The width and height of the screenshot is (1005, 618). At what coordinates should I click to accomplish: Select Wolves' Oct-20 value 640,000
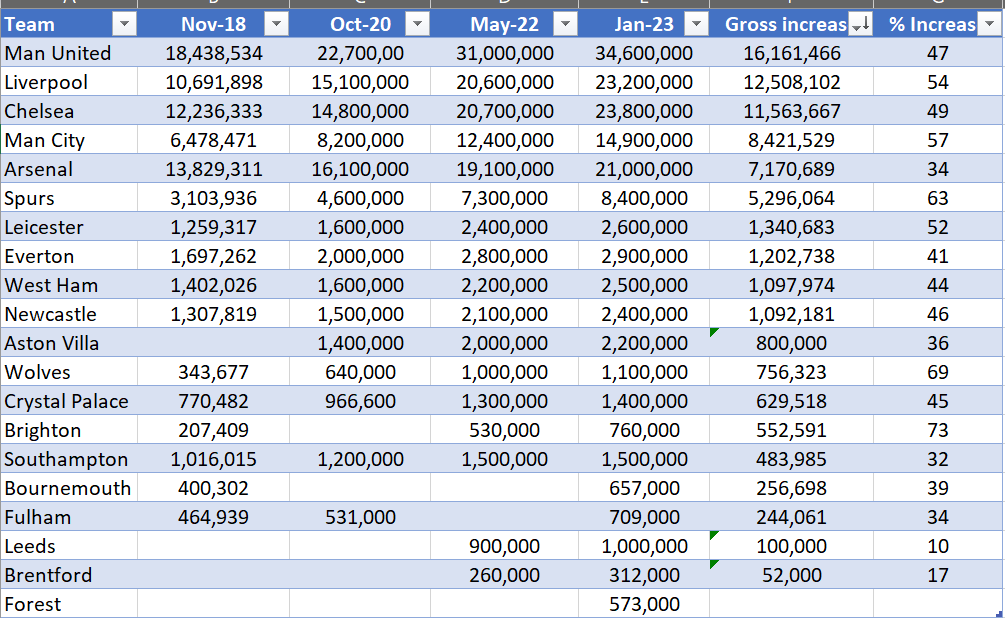(x=360, y=372)
